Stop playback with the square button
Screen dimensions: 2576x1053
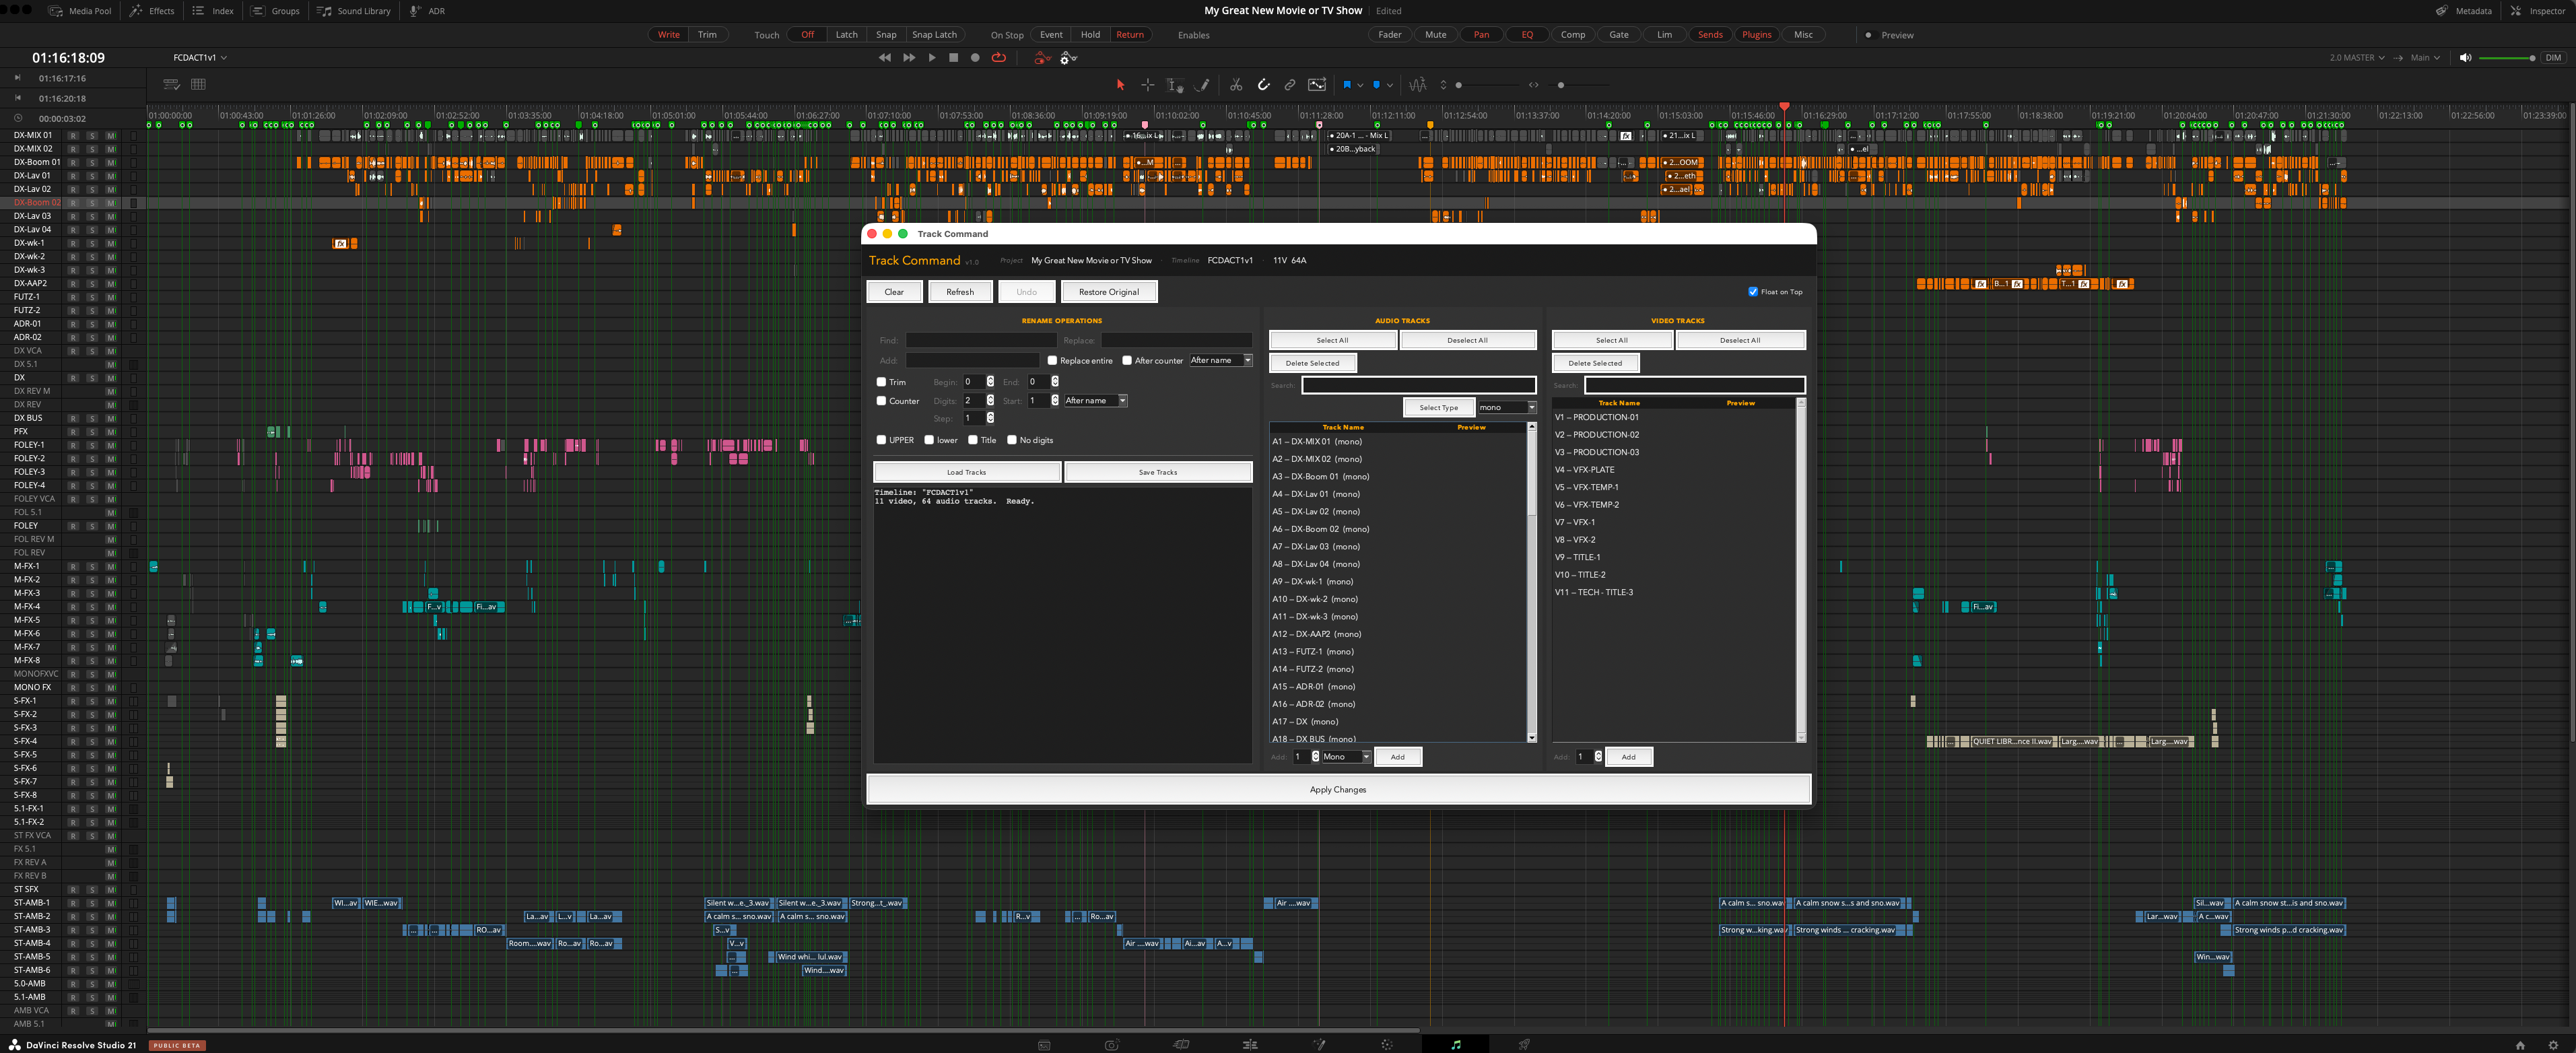point(954,58)
